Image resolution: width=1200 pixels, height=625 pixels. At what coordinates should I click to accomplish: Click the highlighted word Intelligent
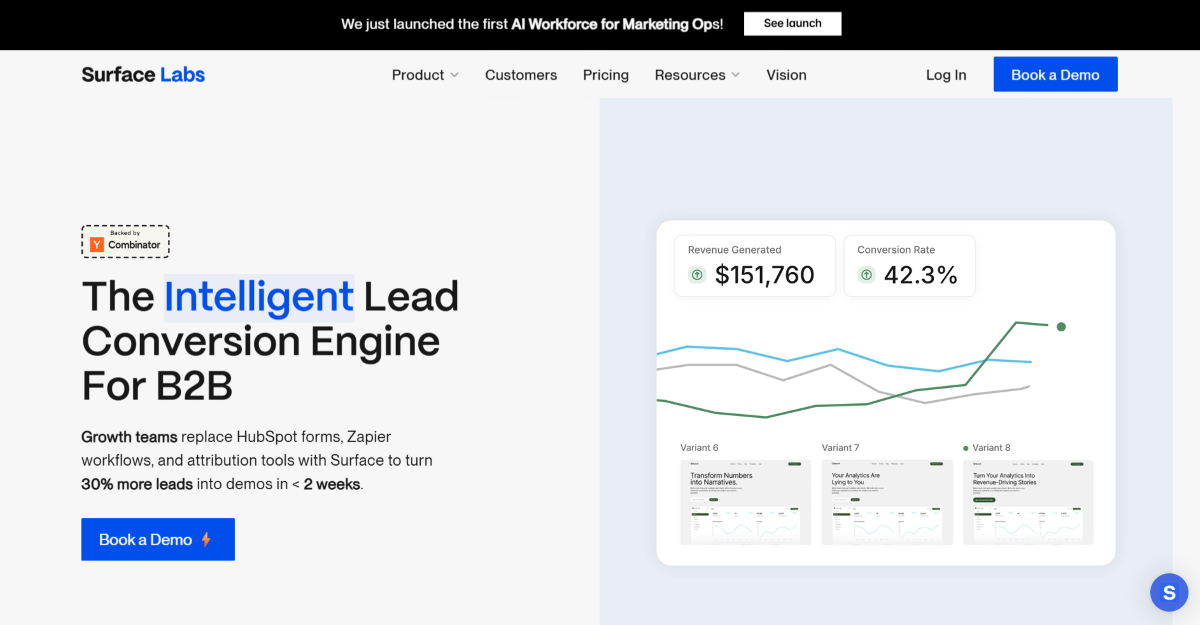pyautogui.click(x=259, y=297)
